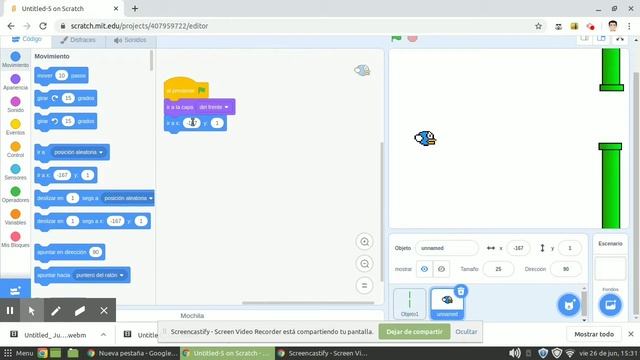Select the Screencastify pen tool
This screenshot has height=360, width=640.
56,311
